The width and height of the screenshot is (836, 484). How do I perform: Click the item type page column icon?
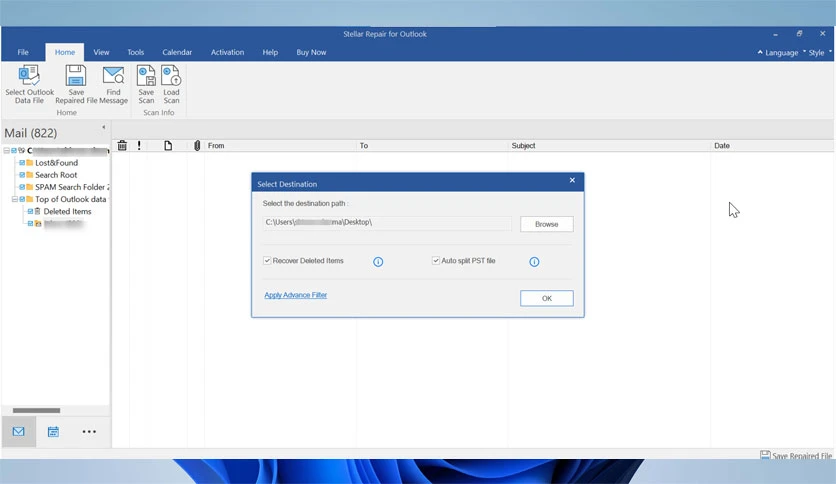point(168,146)
